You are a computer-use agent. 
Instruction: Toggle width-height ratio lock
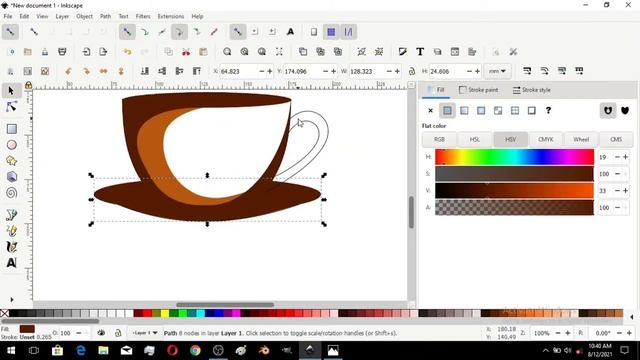(x=412, y=71)
